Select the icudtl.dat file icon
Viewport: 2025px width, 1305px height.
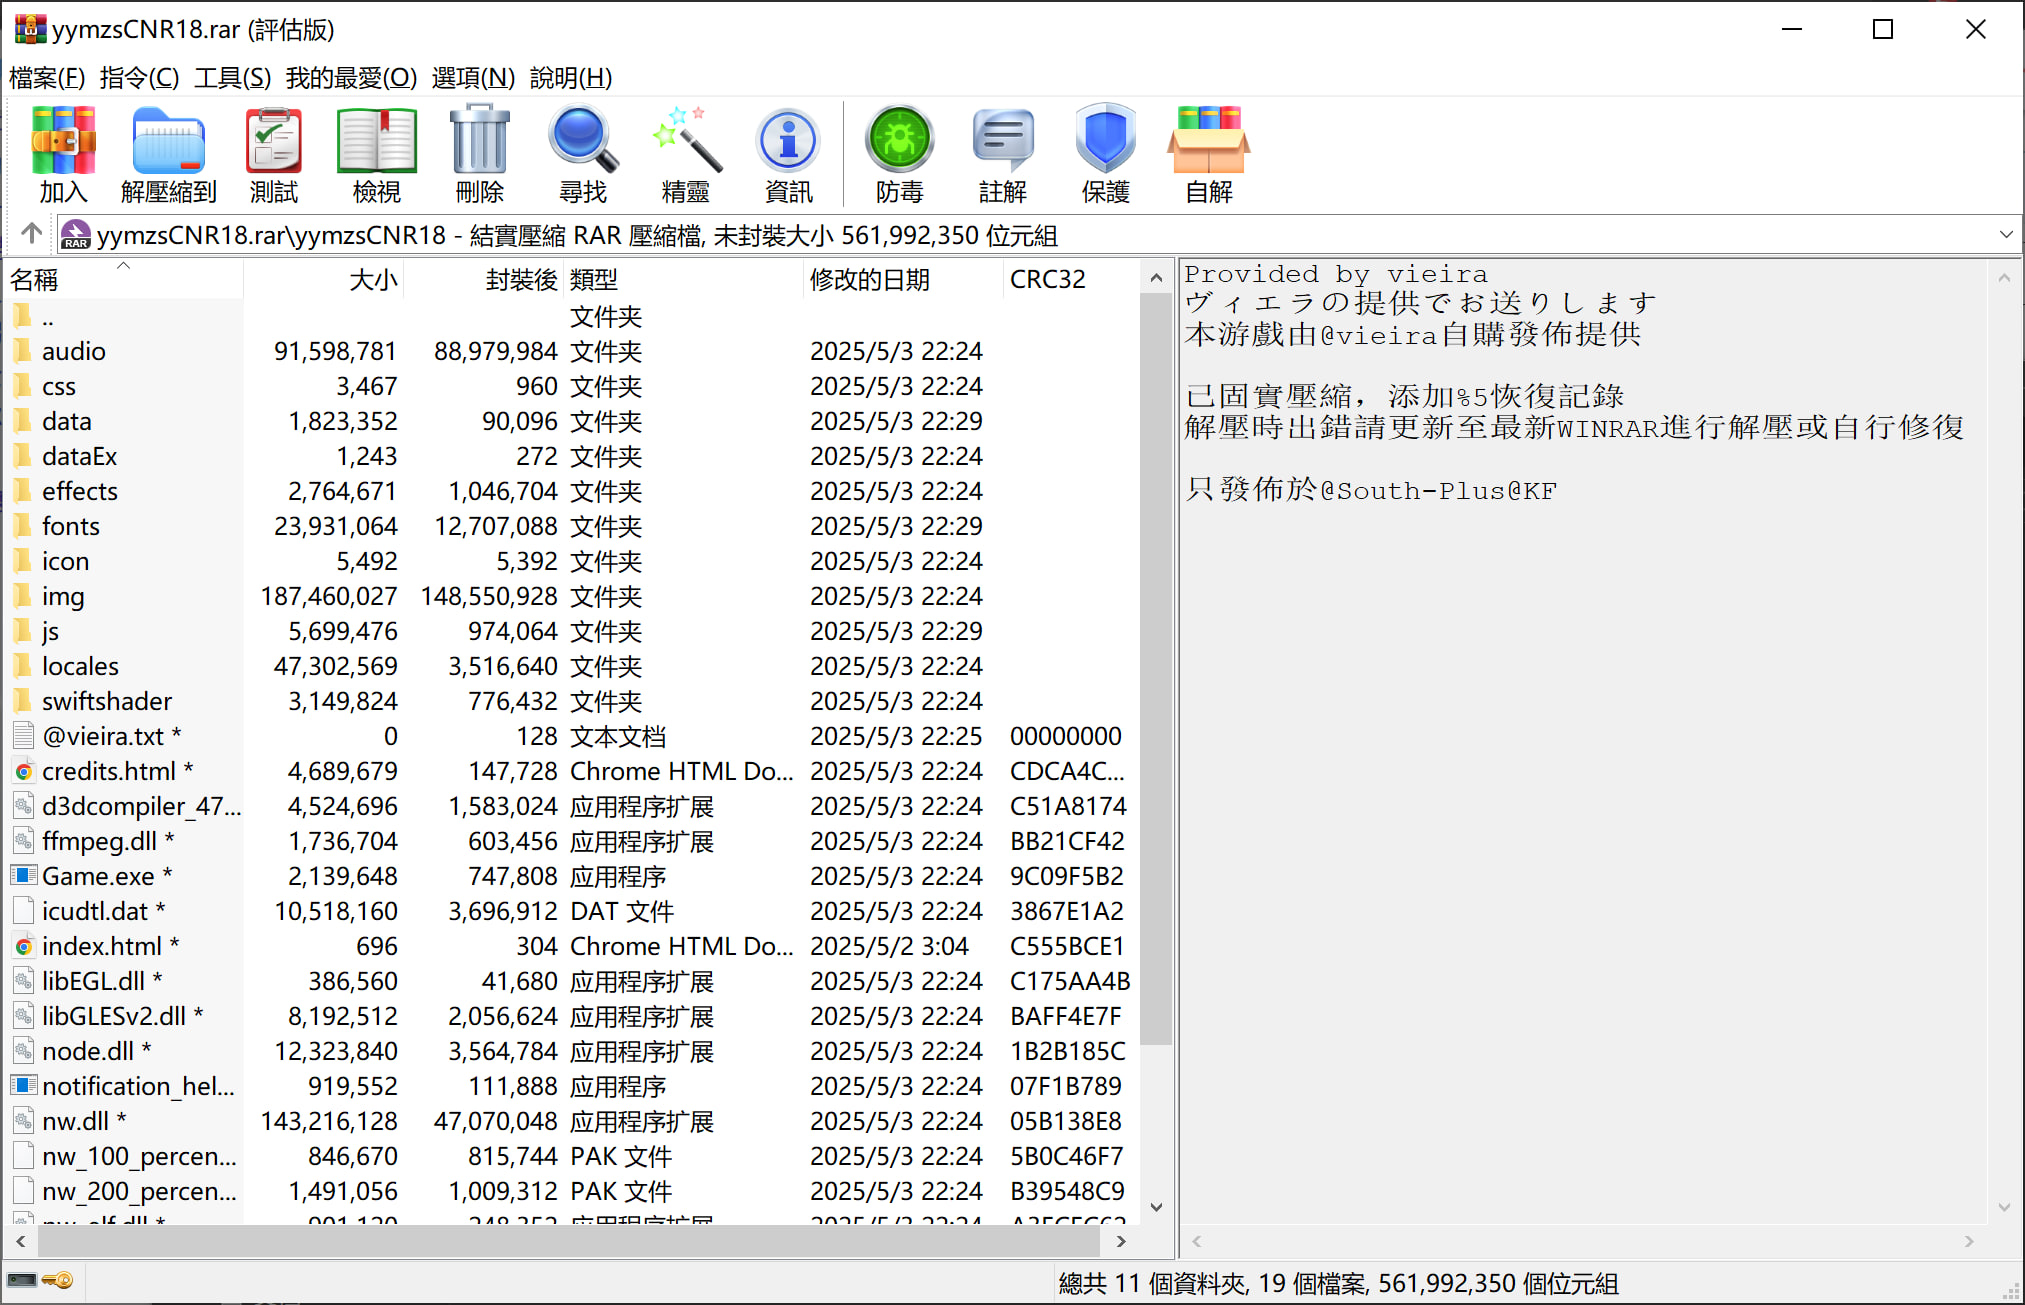(23, 911)
